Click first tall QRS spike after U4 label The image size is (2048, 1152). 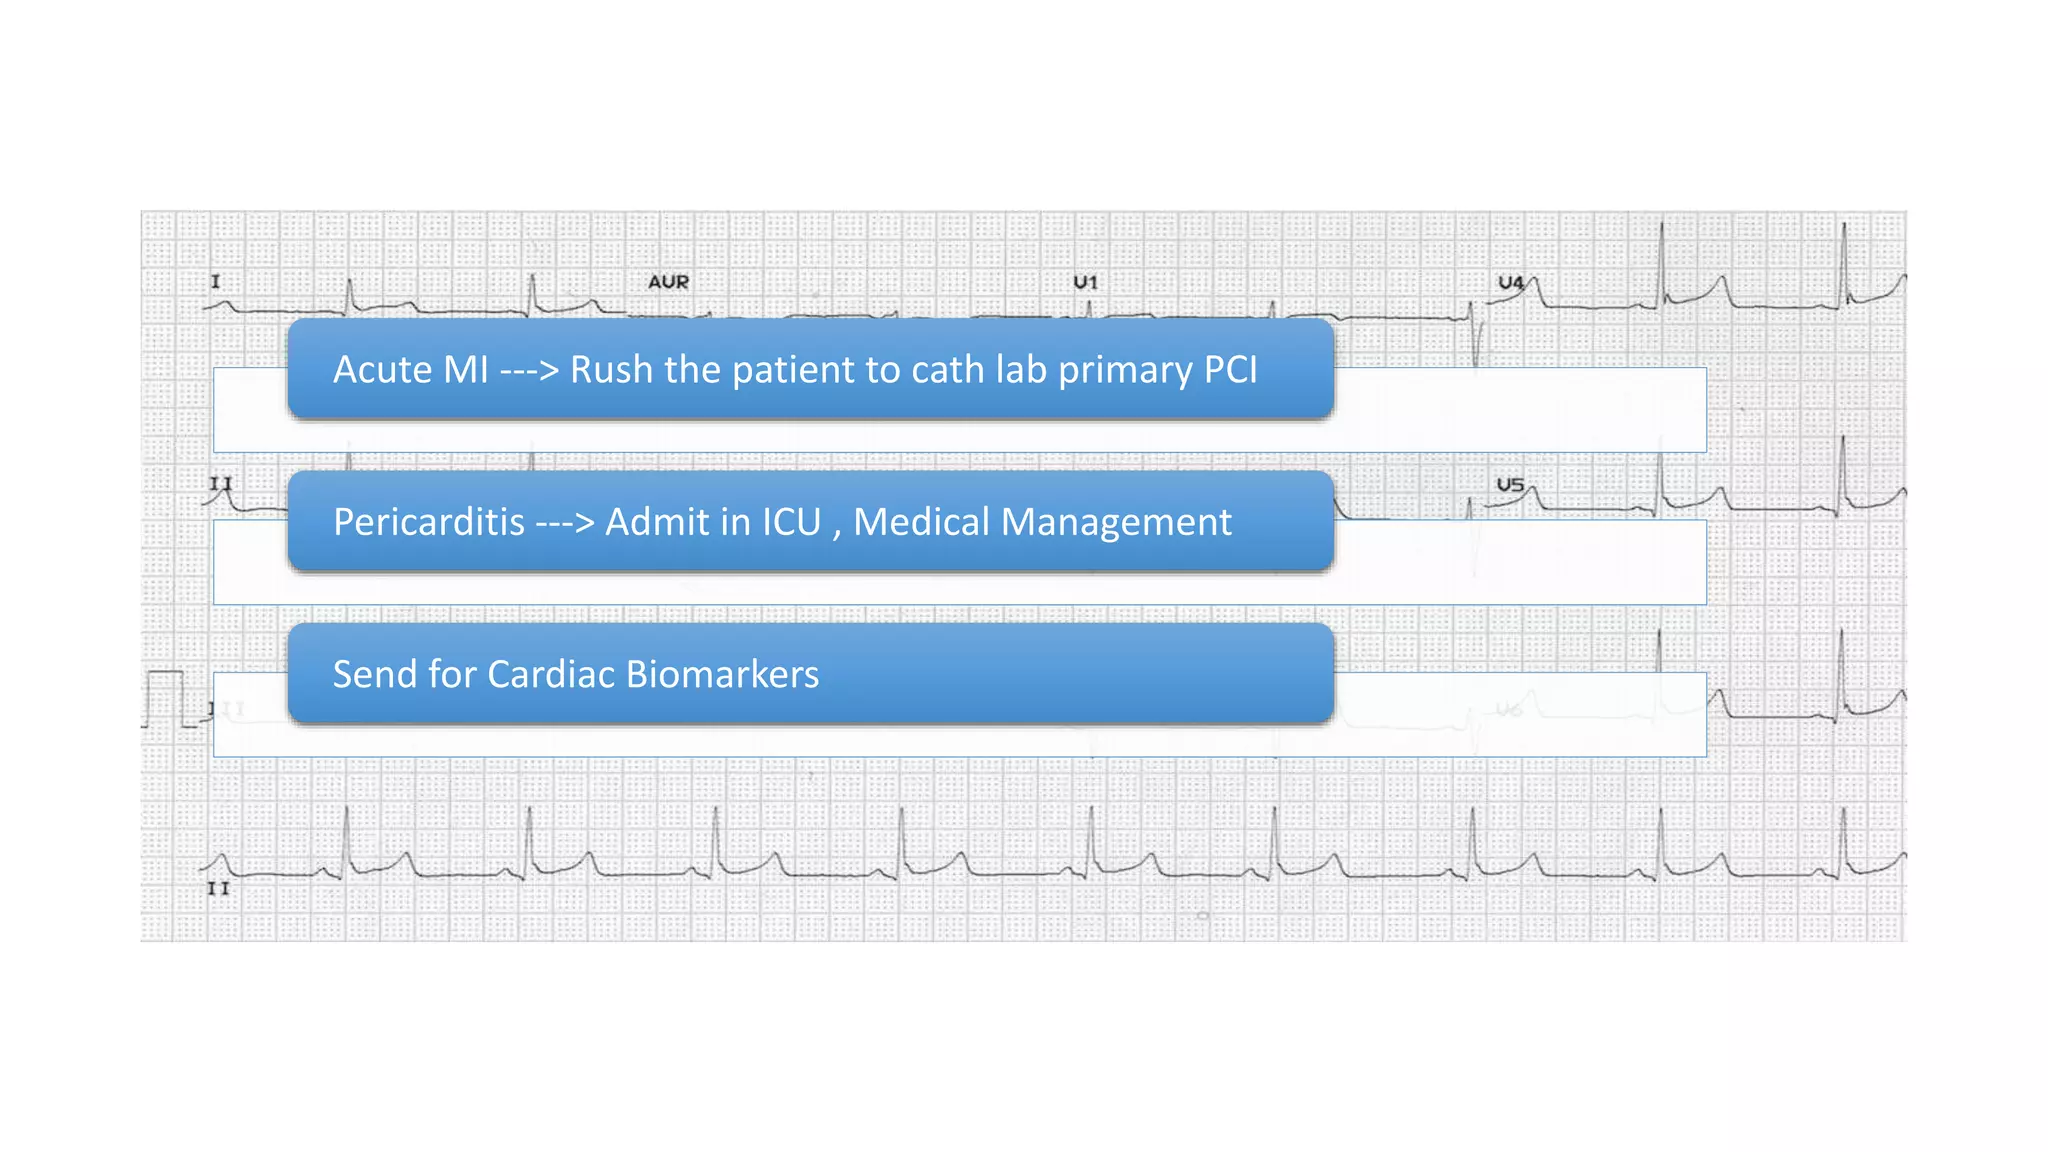(1662, 260)
